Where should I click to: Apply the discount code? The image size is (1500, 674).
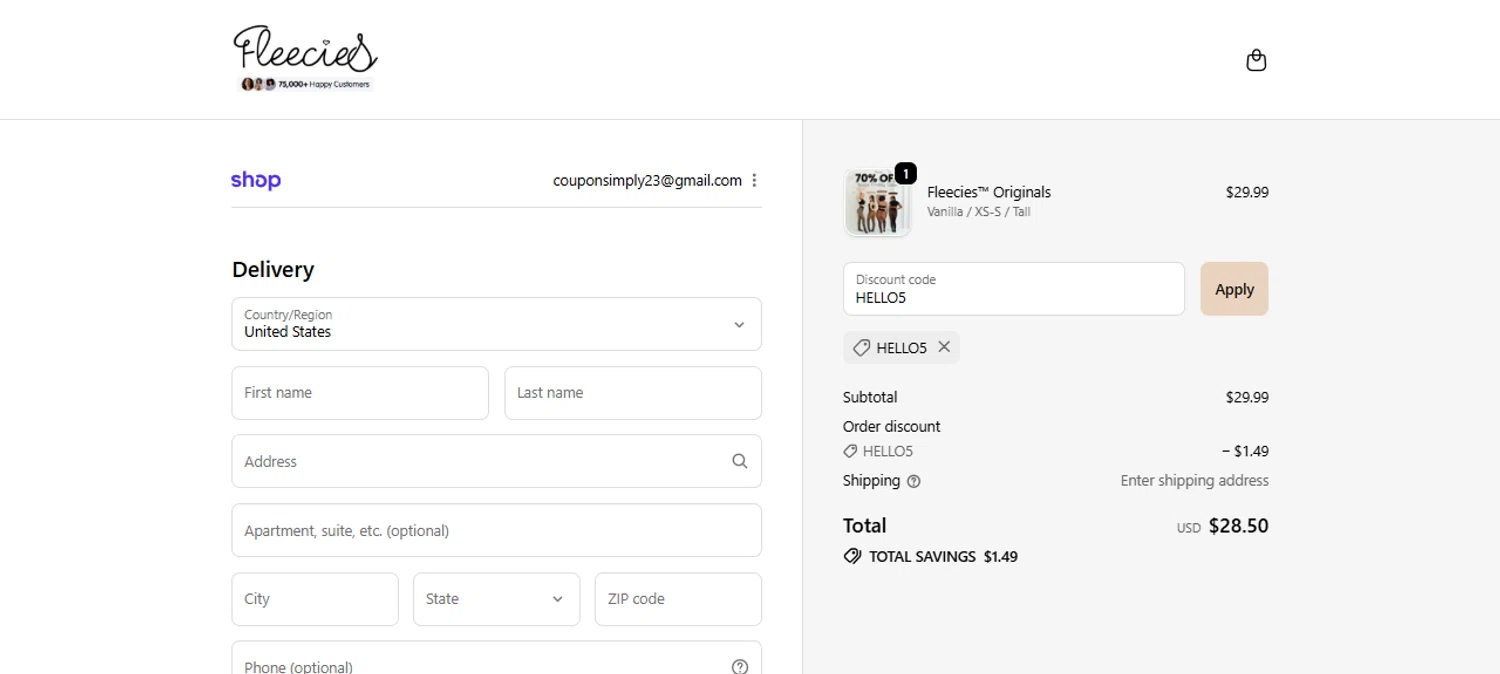coord(1234,289)
